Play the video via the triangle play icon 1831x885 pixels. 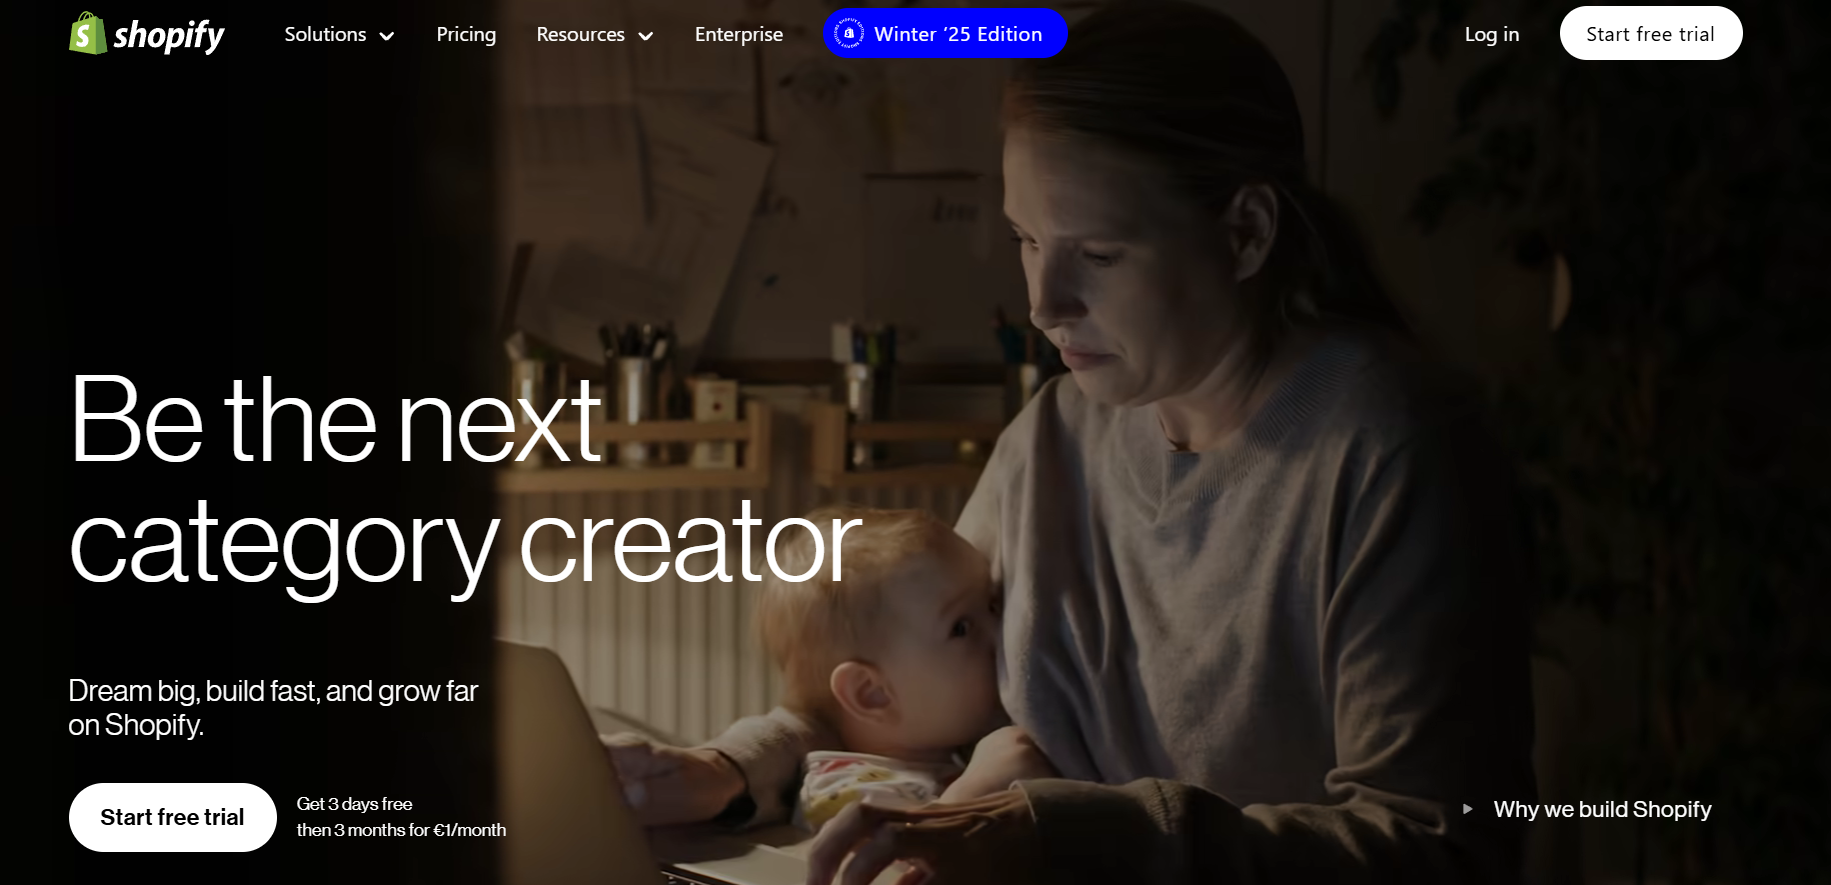[1467, 809]
